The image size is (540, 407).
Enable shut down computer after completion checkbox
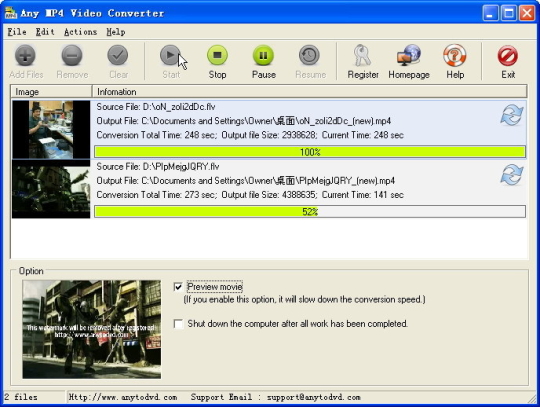pyautogui.click(x=178, y=324)
